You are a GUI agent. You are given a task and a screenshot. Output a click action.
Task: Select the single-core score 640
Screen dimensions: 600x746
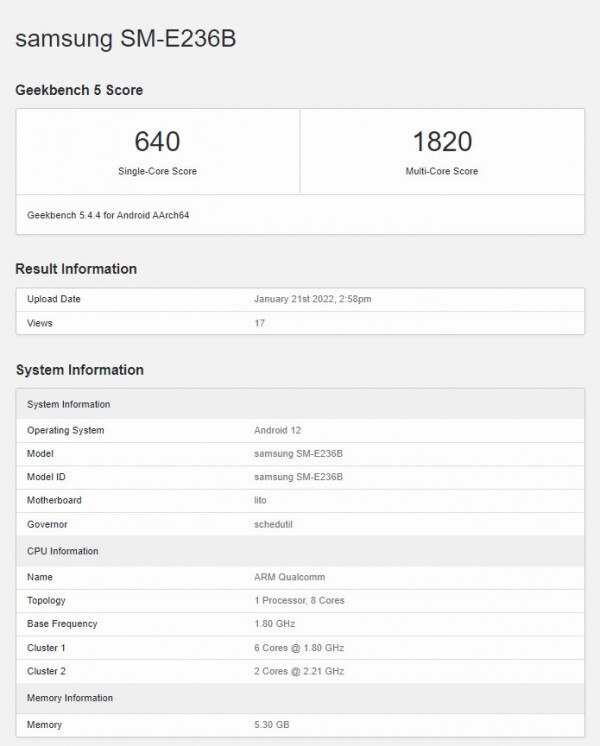[x=157, y=141]
